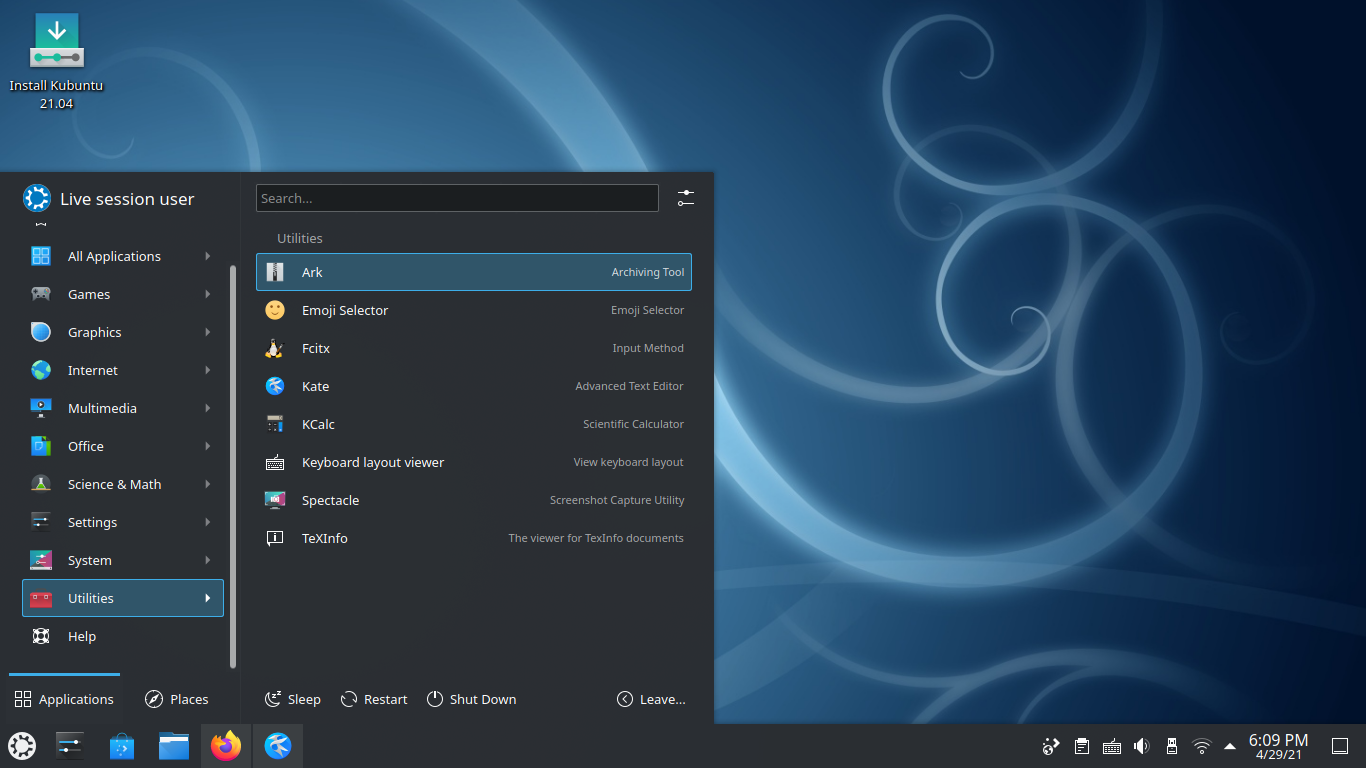
Task: Open the Keyboard layout viewer
Action: [473, 462]
